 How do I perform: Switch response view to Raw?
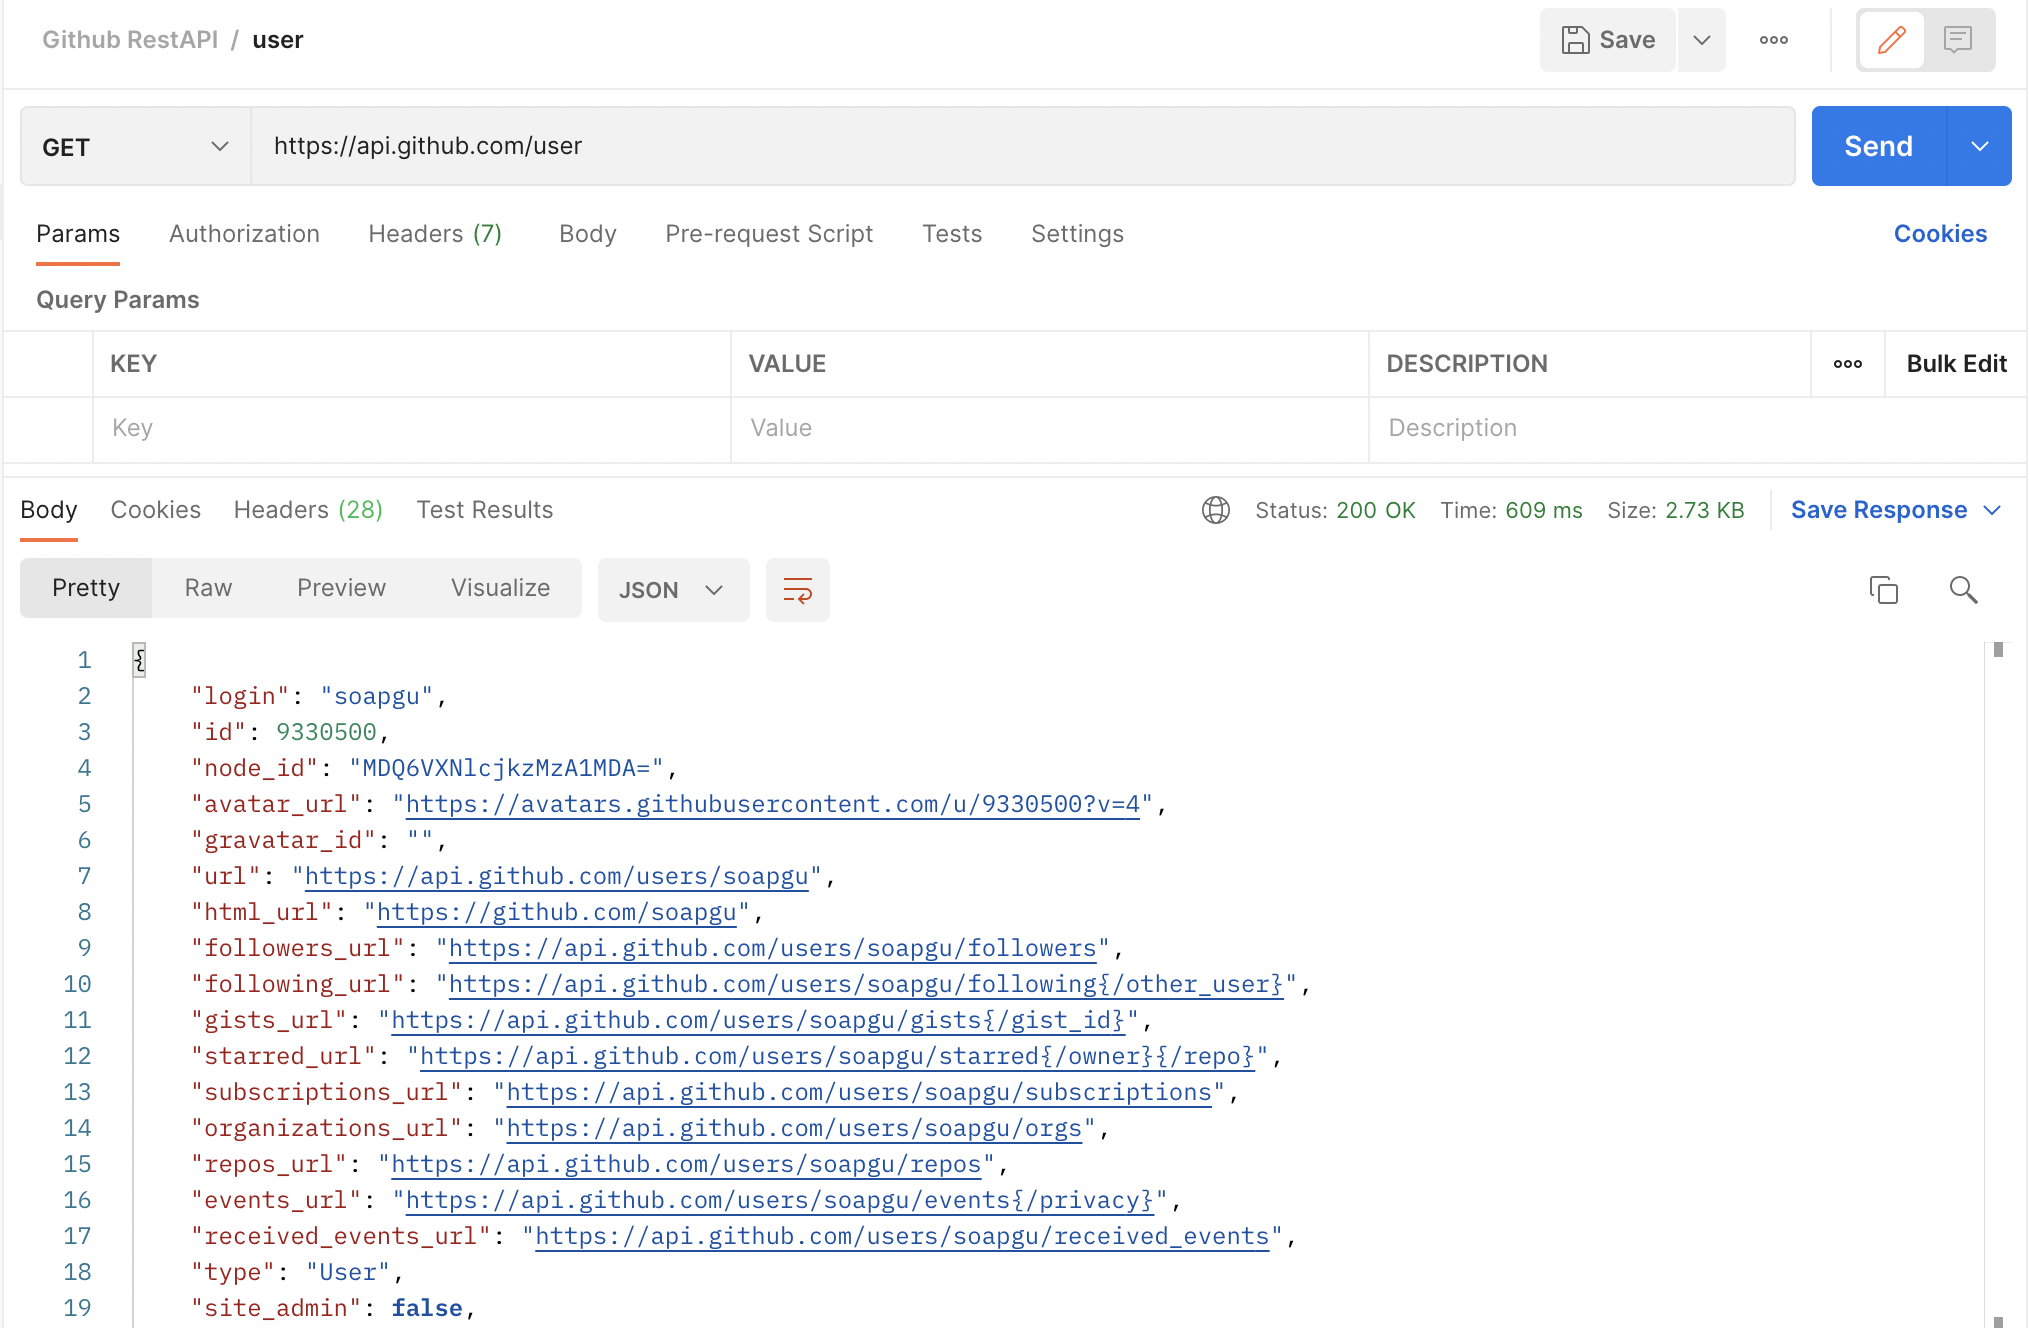pyautogui.click(x=206, y=588)
